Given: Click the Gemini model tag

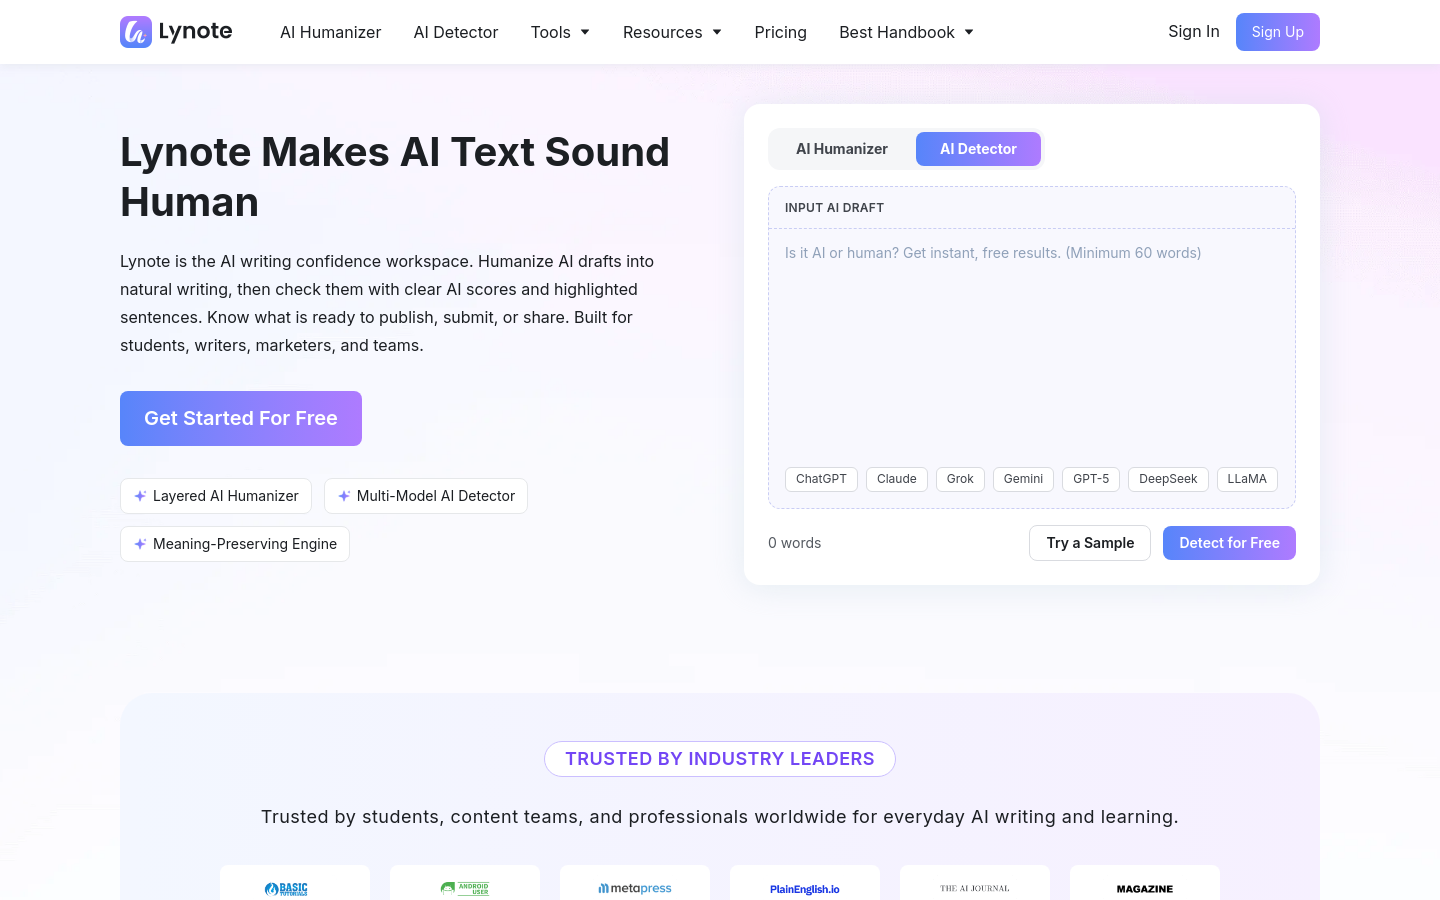Looking at the screenshot, I should [x=1023, y=479].
